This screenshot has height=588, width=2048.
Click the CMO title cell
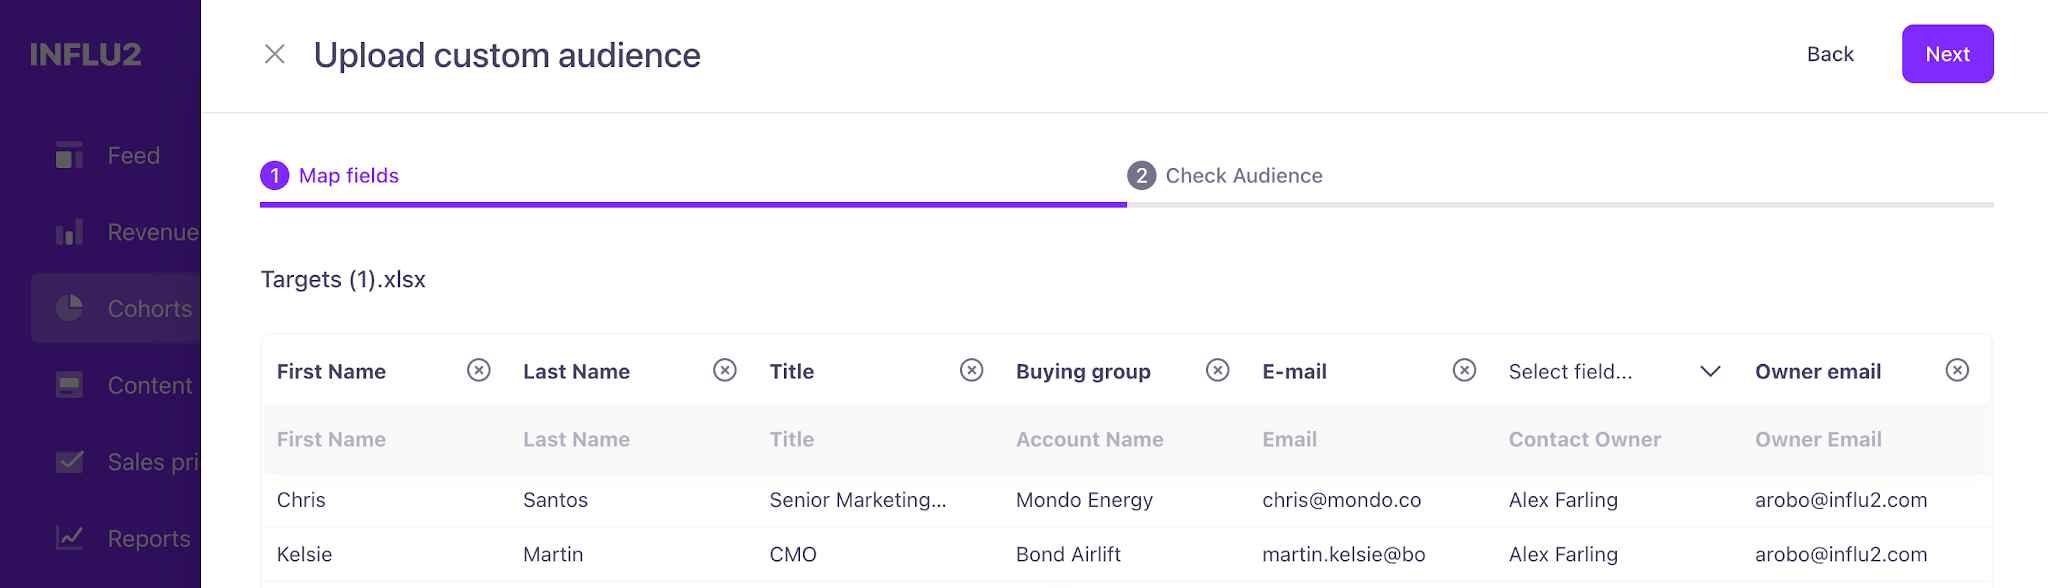[793, 554]
